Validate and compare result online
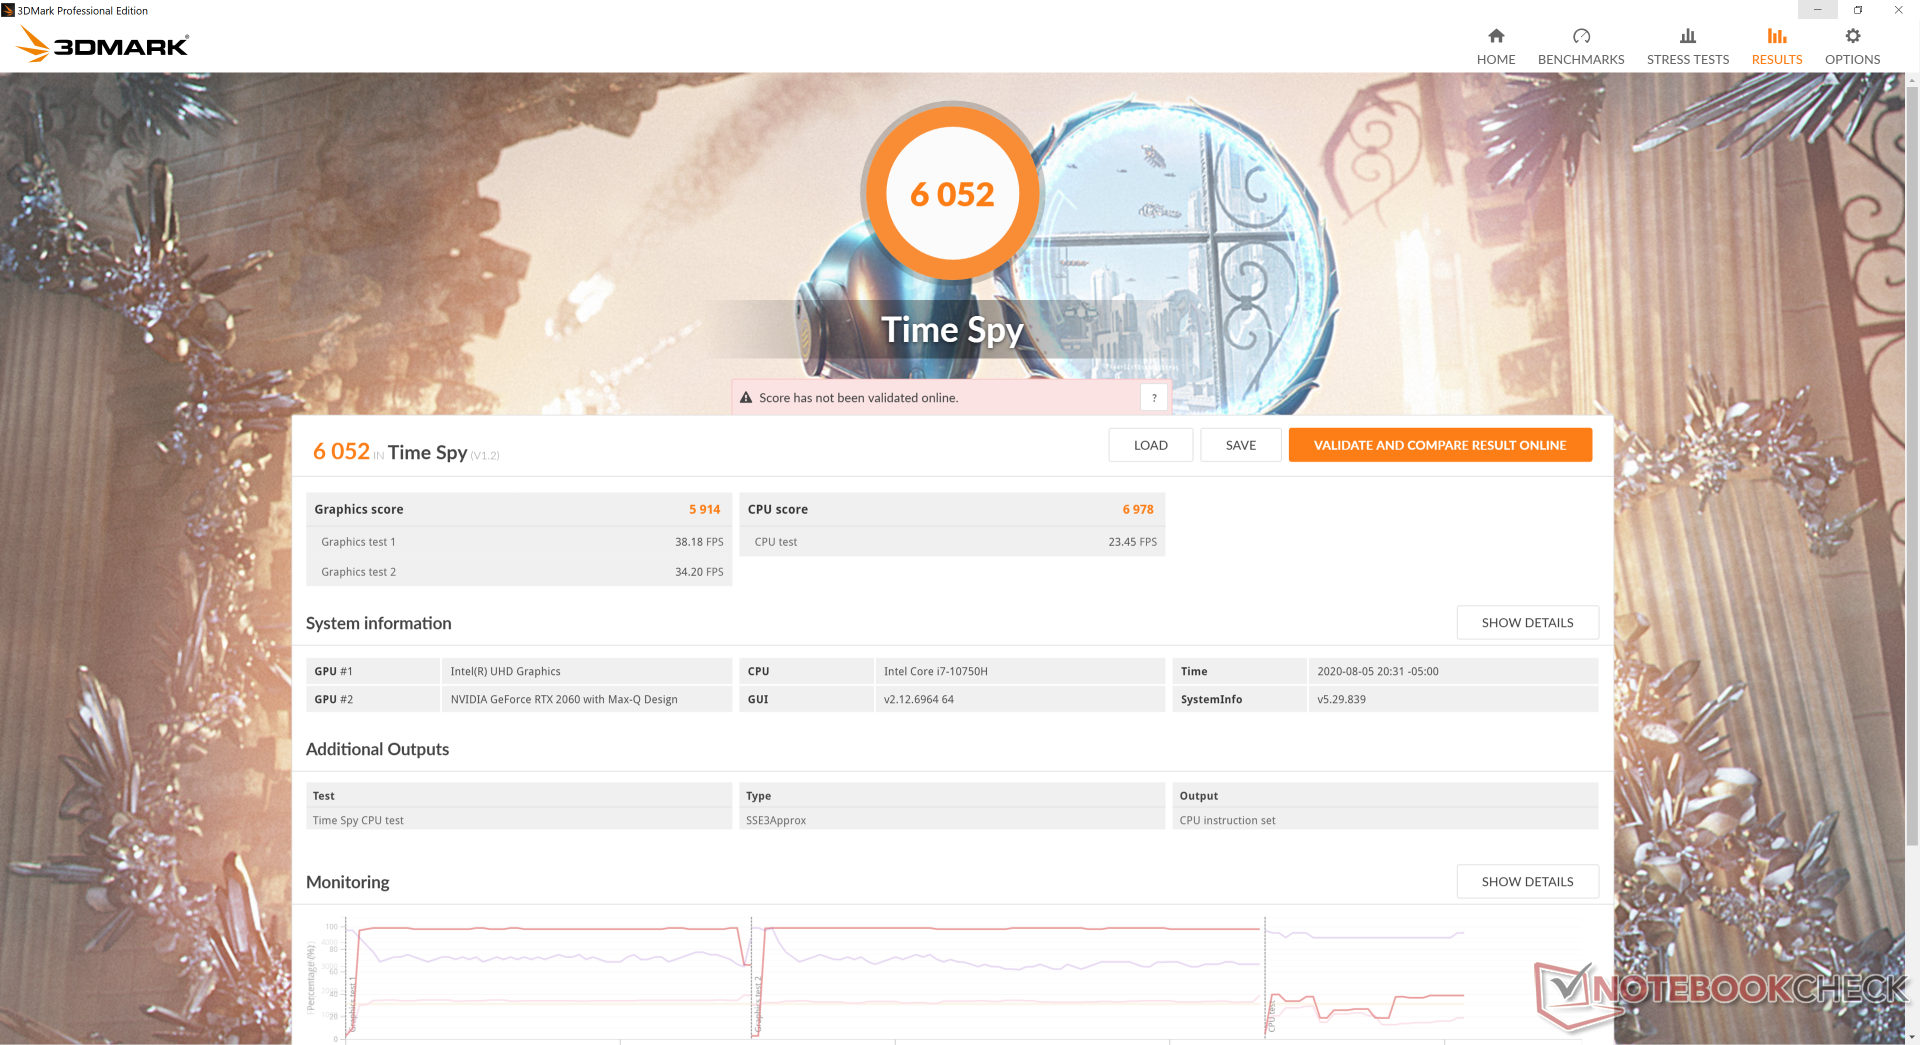Screen dimensions: 1920x1045 (x=1440, y=445)
